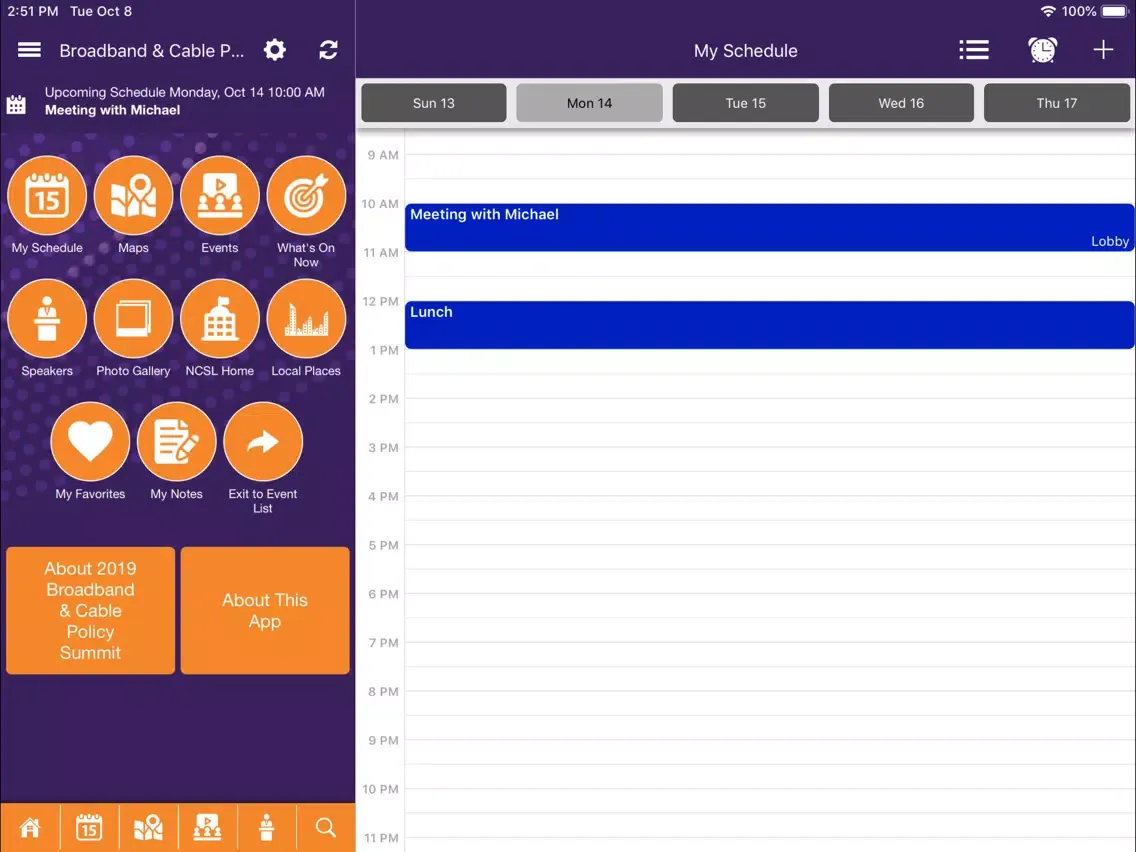Tap the 2:51 PM status bar clock

click(x=33, y=12)
